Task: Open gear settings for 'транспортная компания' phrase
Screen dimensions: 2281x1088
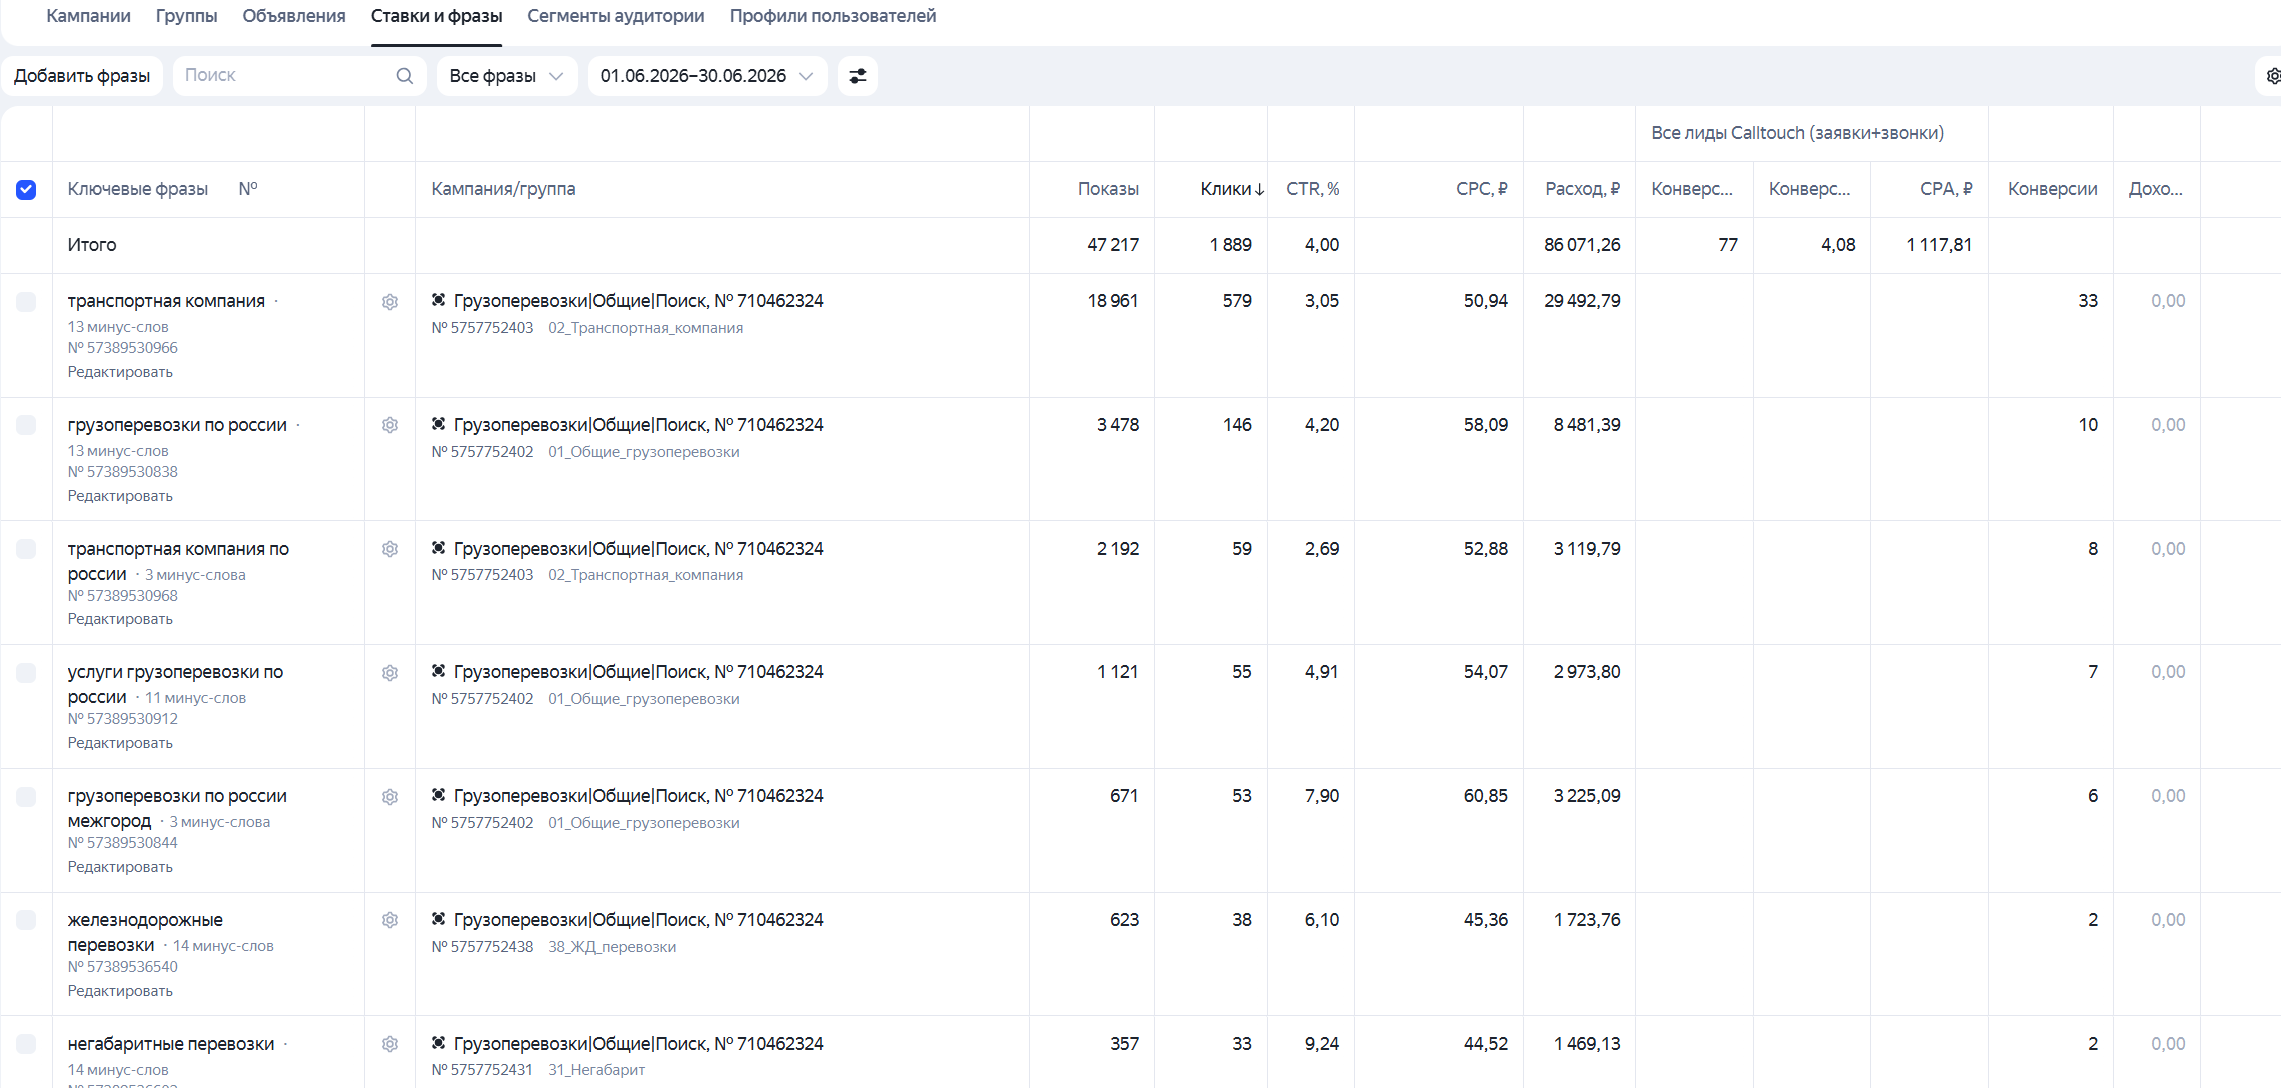Action: [x=390, y=301]
